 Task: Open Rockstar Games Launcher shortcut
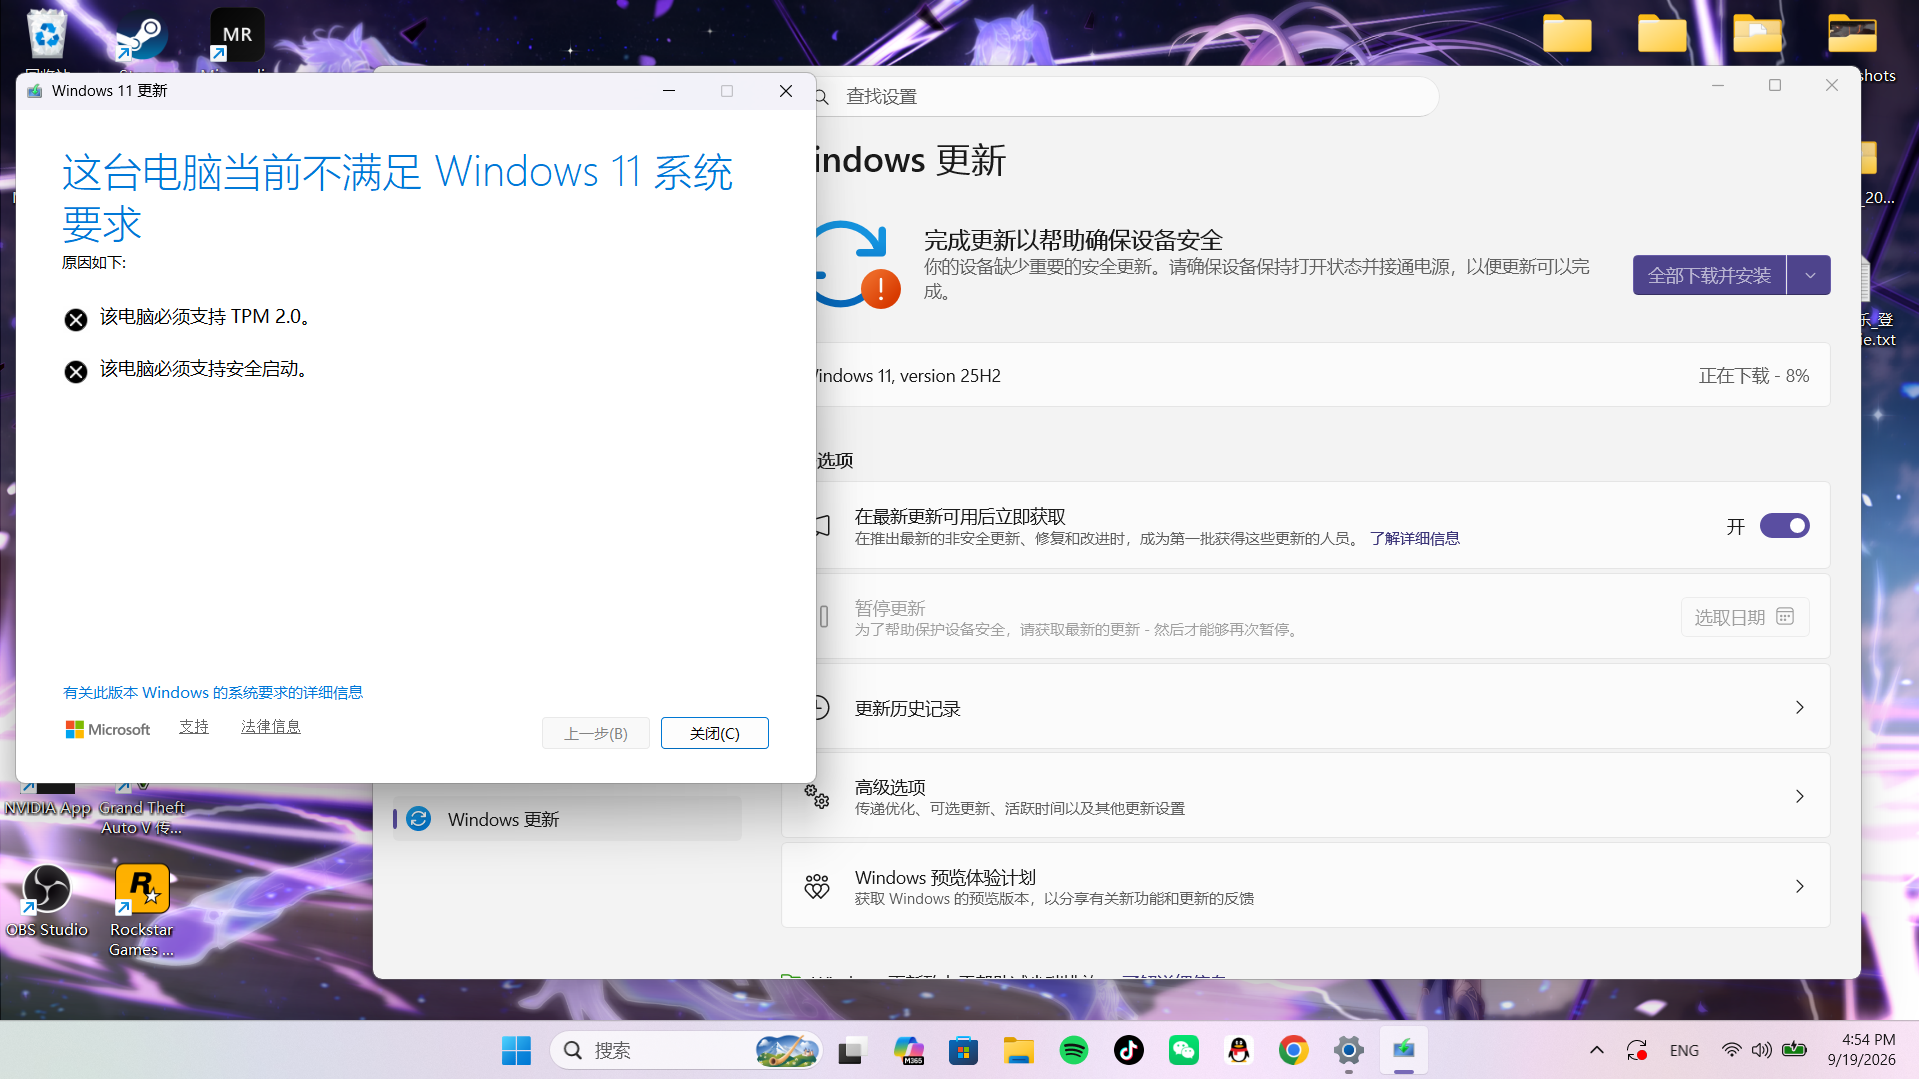click(142, 910)
